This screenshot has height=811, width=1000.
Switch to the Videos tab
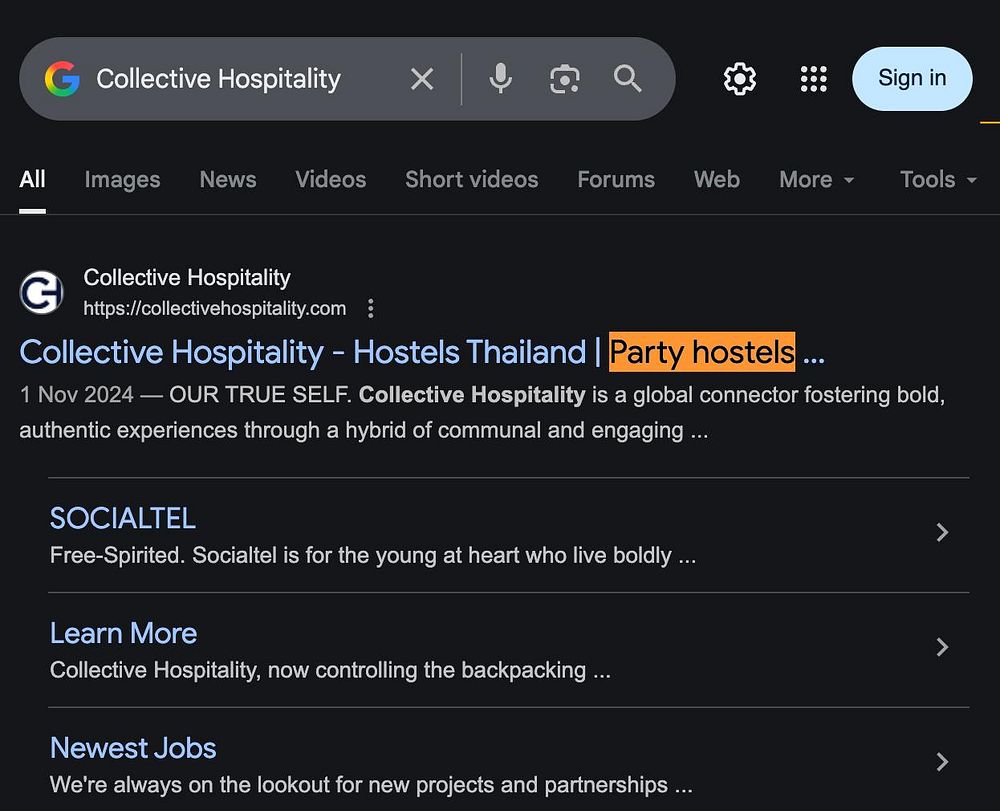pyautogui.click(x=330, y=180)
